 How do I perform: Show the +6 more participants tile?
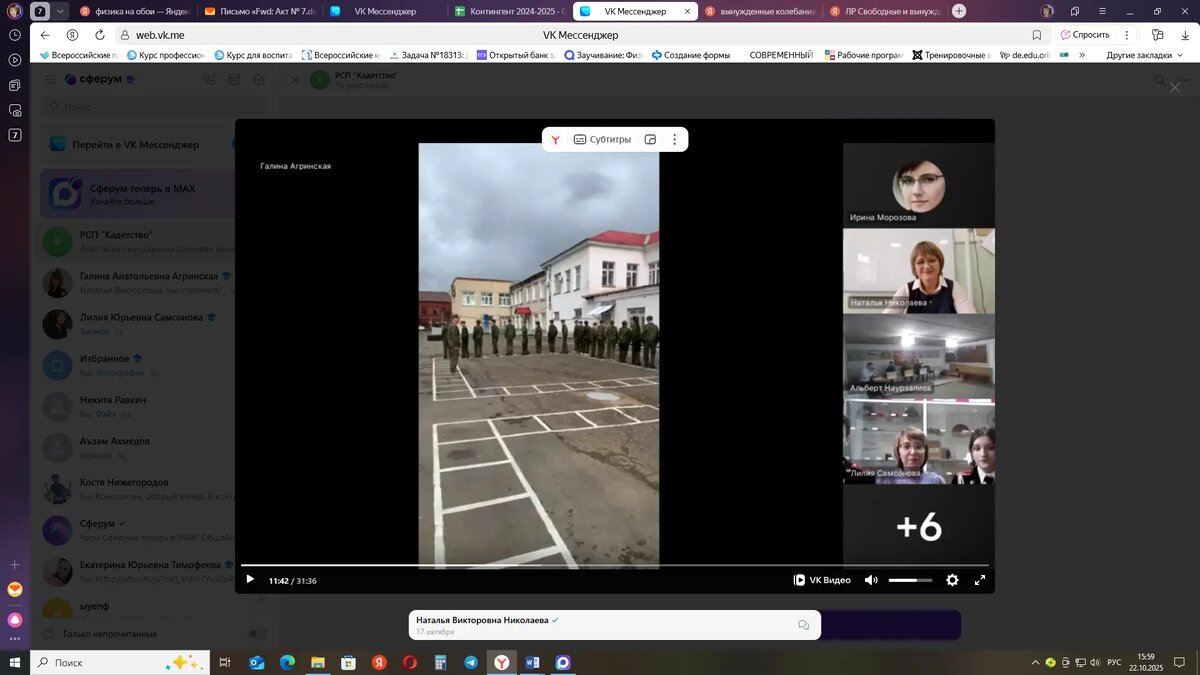(919, 527)
